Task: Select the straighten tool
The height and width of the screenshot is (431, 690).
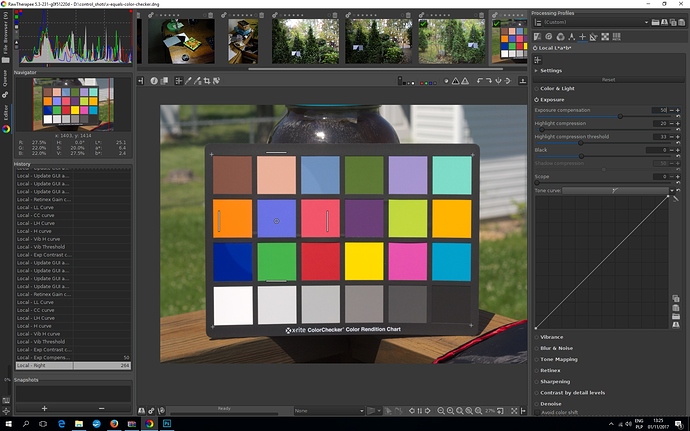Action: click(217, 81)
